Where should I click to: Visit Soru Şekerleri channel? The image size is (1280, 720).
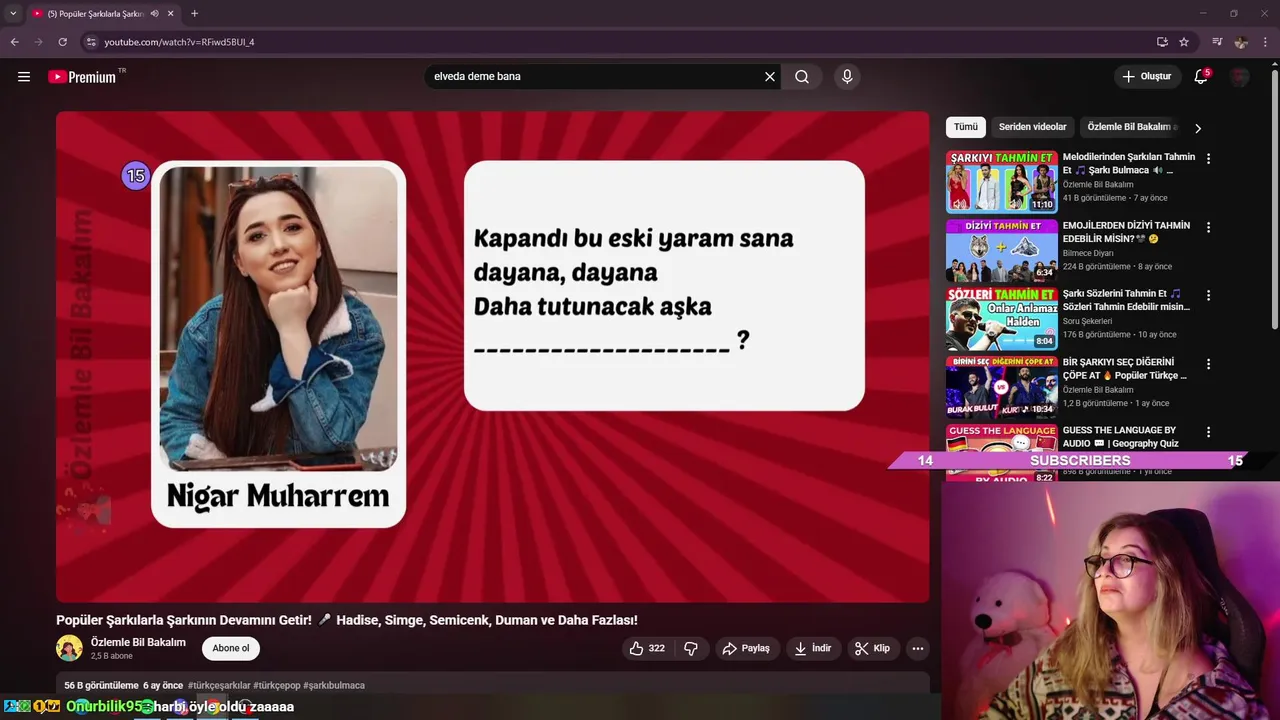1087,321
